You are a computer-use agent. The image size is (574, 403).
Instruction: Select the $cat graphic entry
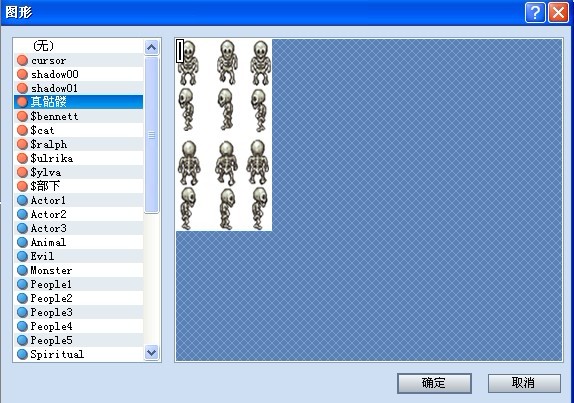click(x=79, y=130)
